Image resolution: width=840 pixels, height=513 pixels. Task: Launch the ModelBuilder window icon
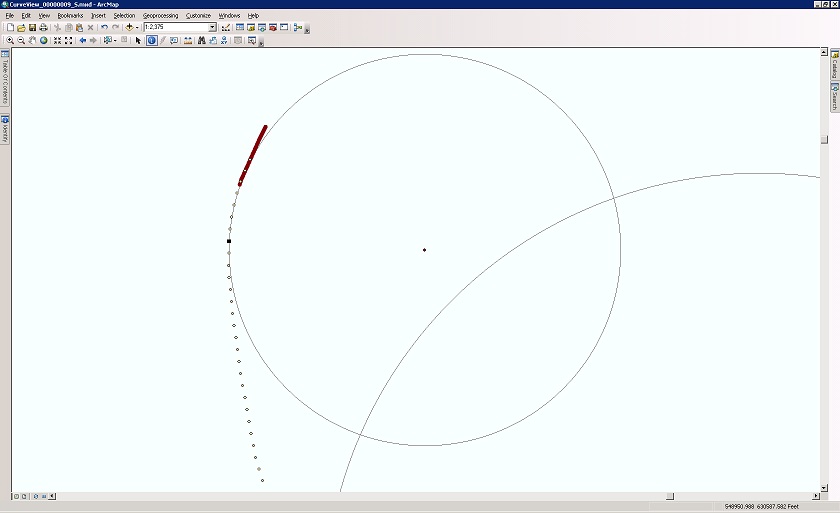(298, 27)
